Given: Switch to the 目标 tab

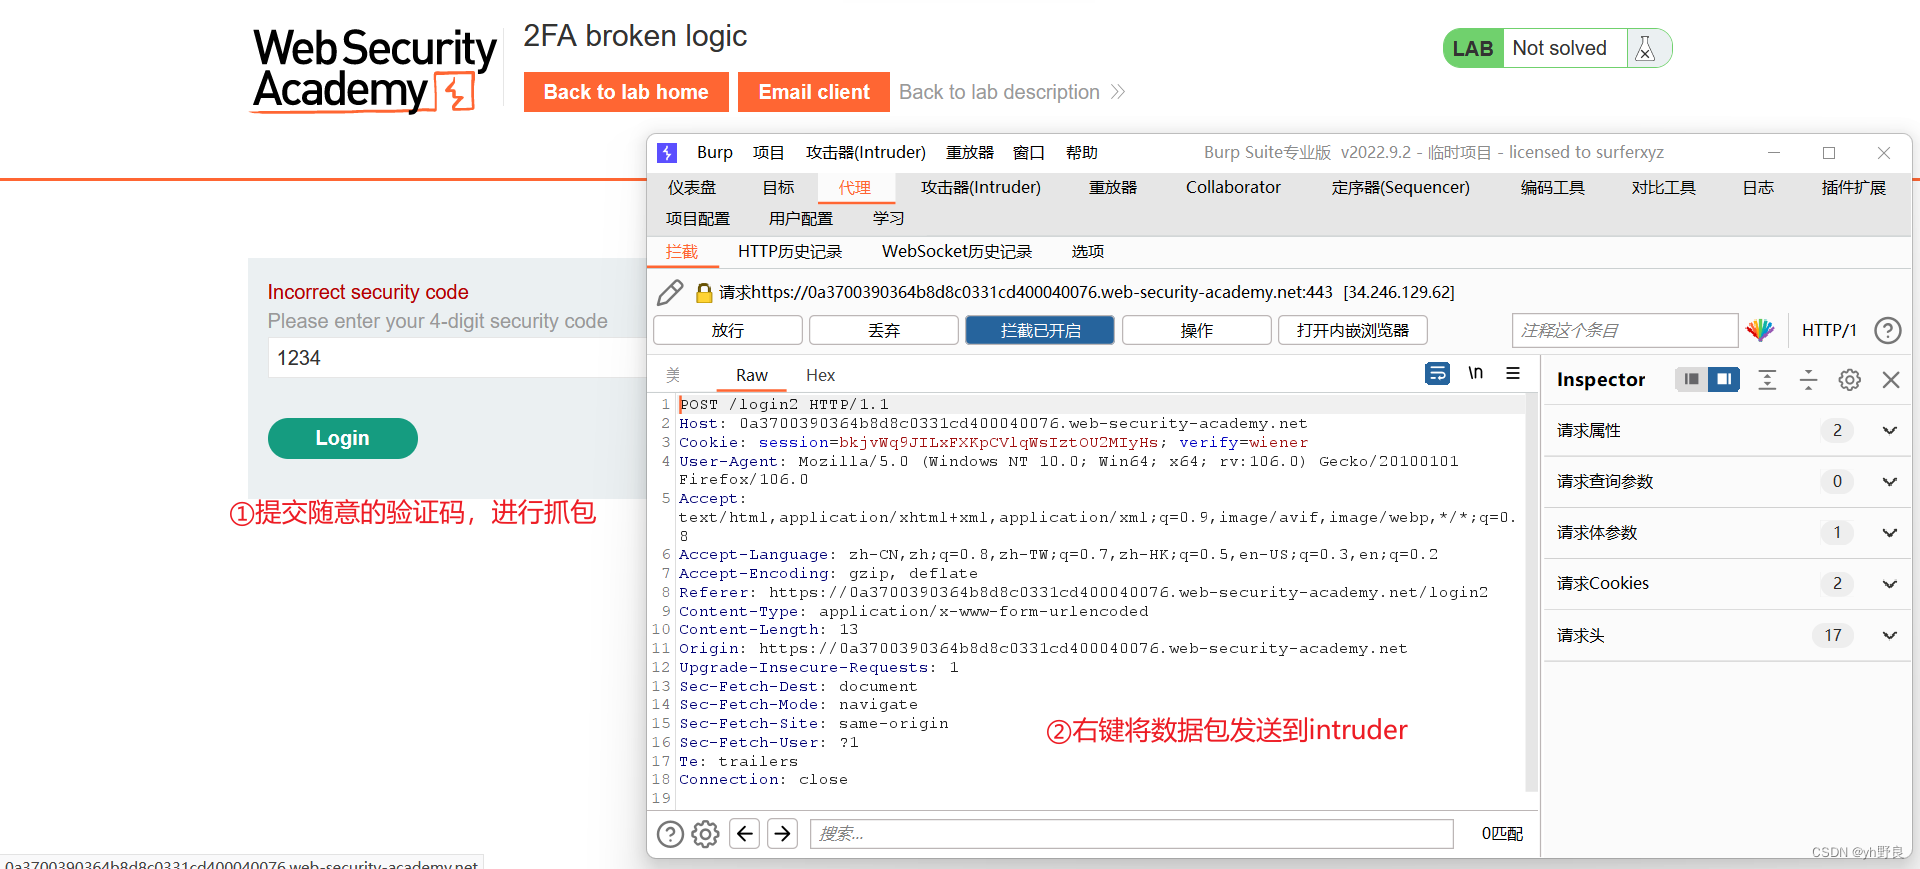Looking at the screenshot, I should 778,187.
